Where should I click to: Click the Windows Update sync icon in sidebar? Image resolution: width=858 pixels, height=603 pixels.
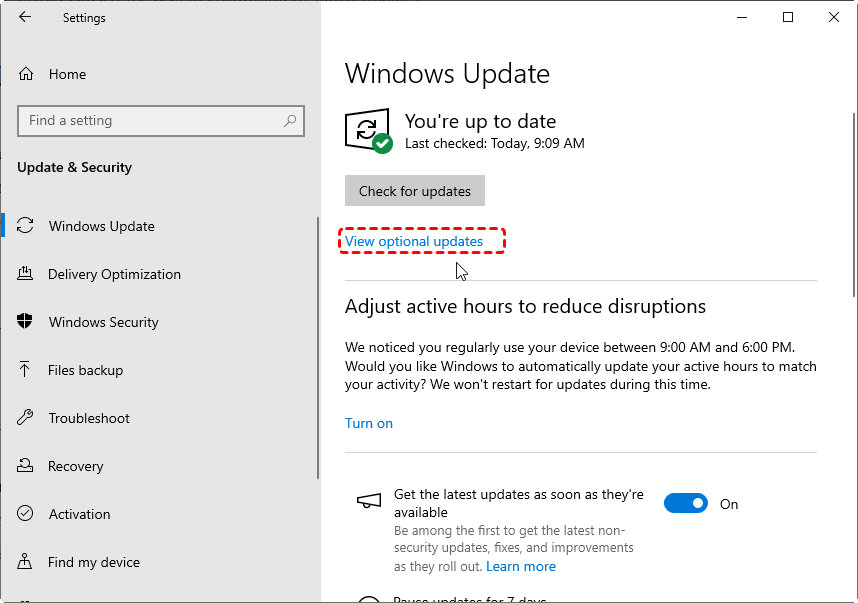(26, 226)
